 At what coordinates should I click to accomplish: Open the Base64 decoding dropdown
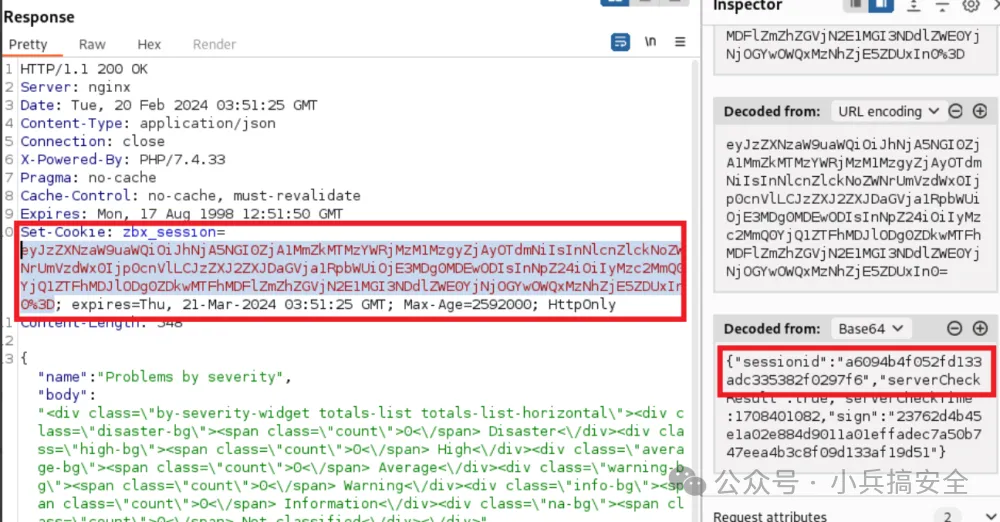870,328
